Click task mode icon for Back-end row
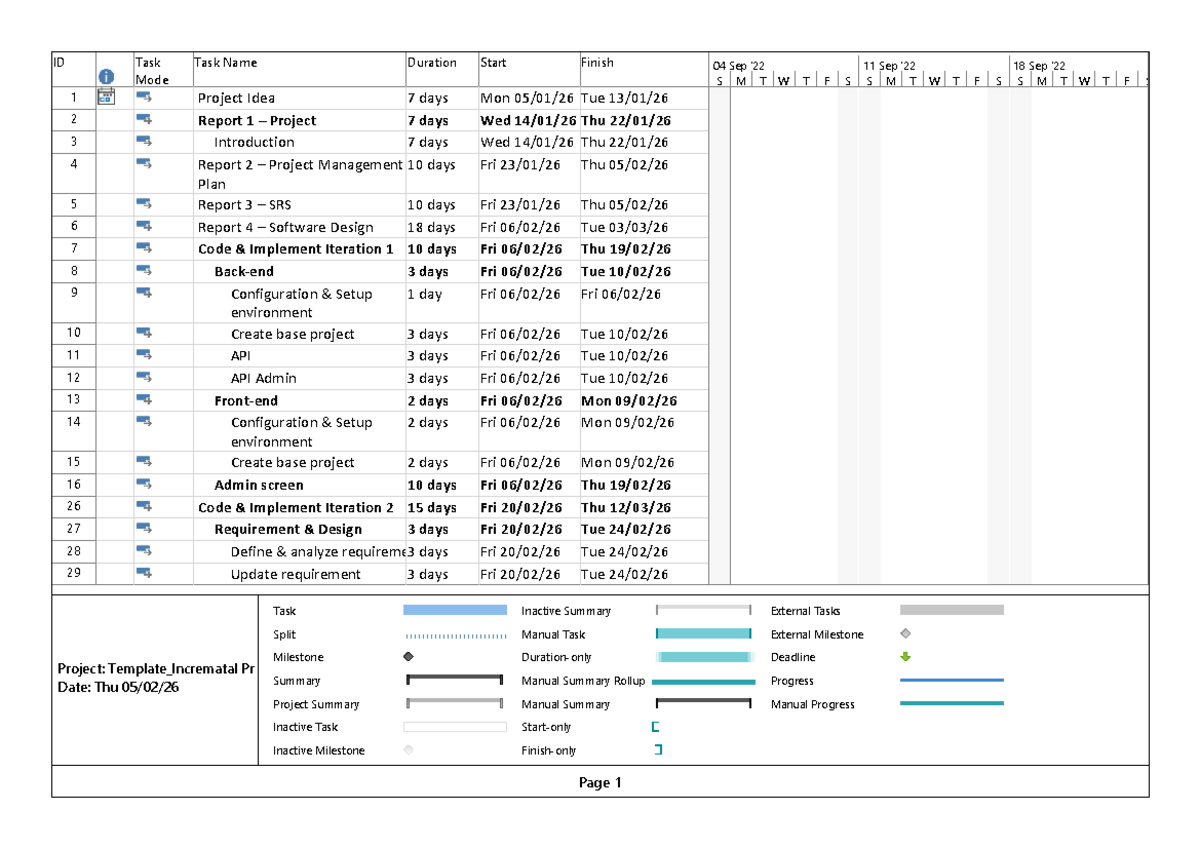 click(143, 270)
